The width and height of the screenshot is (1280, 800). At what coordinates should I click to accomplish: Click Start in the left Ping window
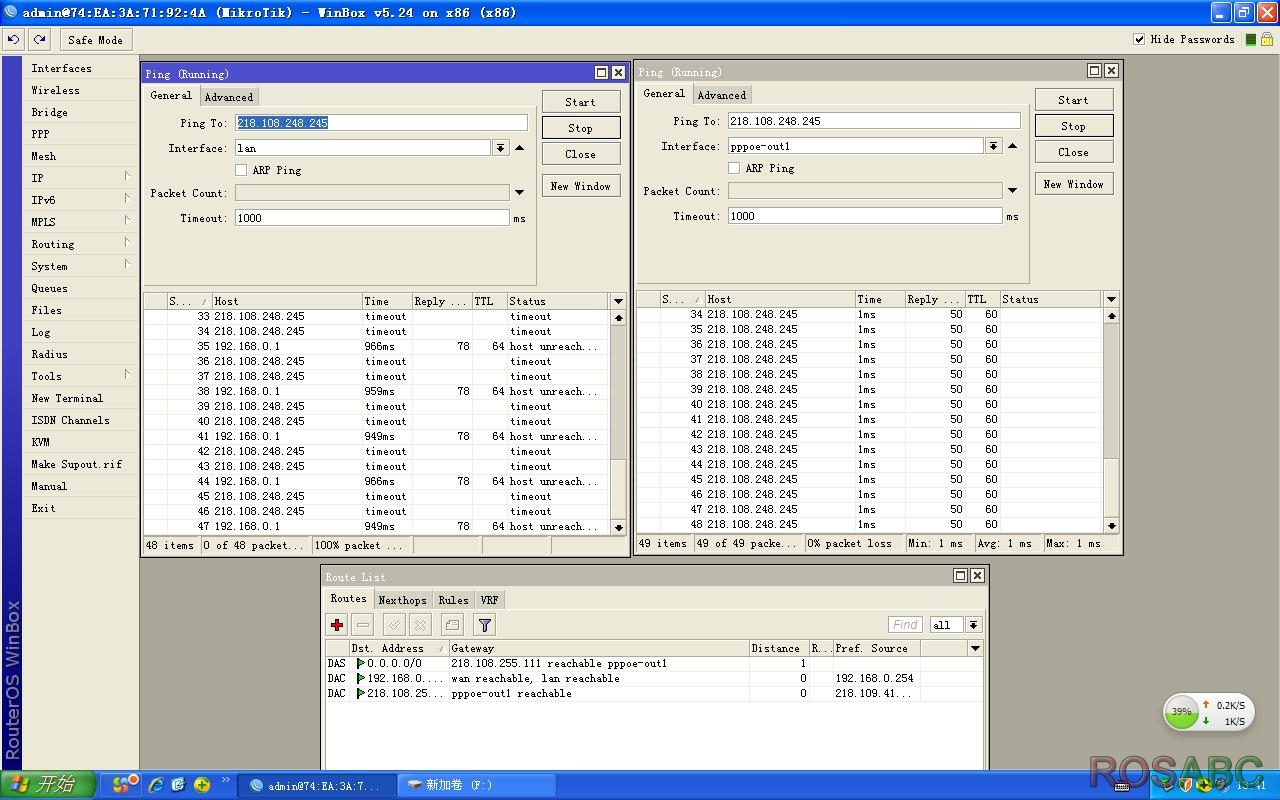[581, 102]
